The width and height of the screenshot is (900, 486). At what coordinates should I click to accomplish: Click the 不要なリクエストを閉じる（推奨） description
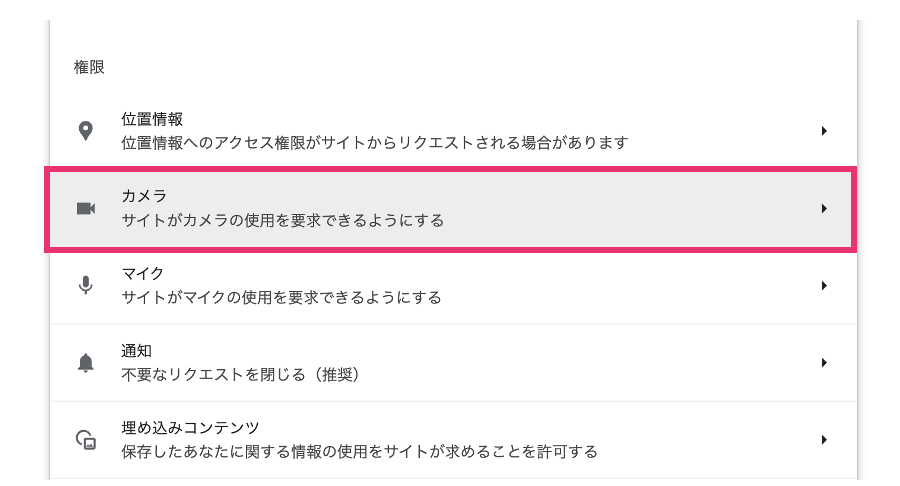tap(240, 374)
